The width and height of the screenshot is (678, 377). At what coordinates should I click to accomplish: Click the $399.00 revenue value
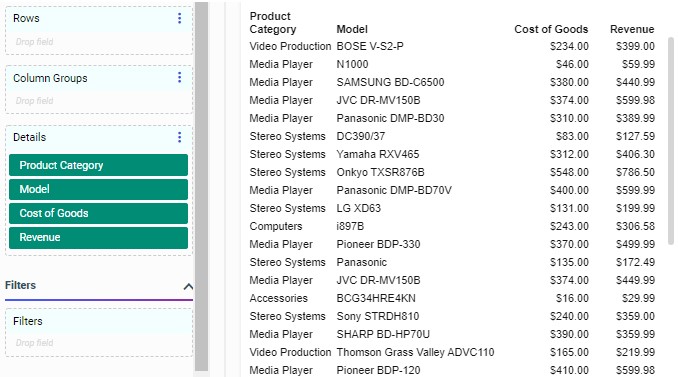[635, 46]
